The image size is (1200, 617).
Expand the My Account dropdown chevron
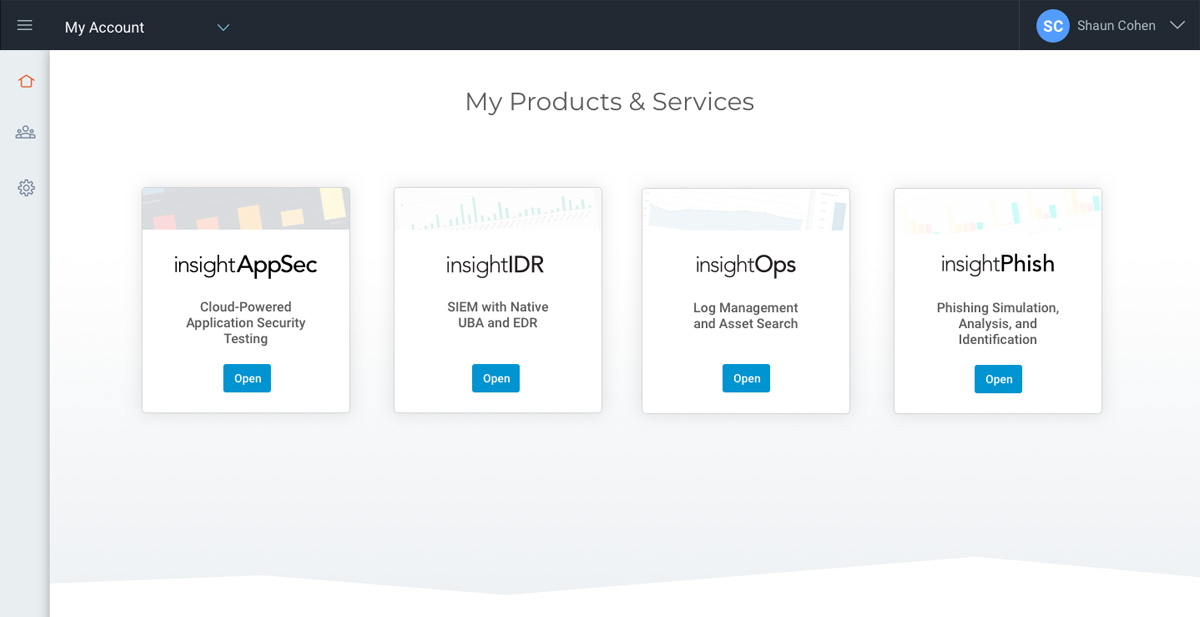point(223,27)
